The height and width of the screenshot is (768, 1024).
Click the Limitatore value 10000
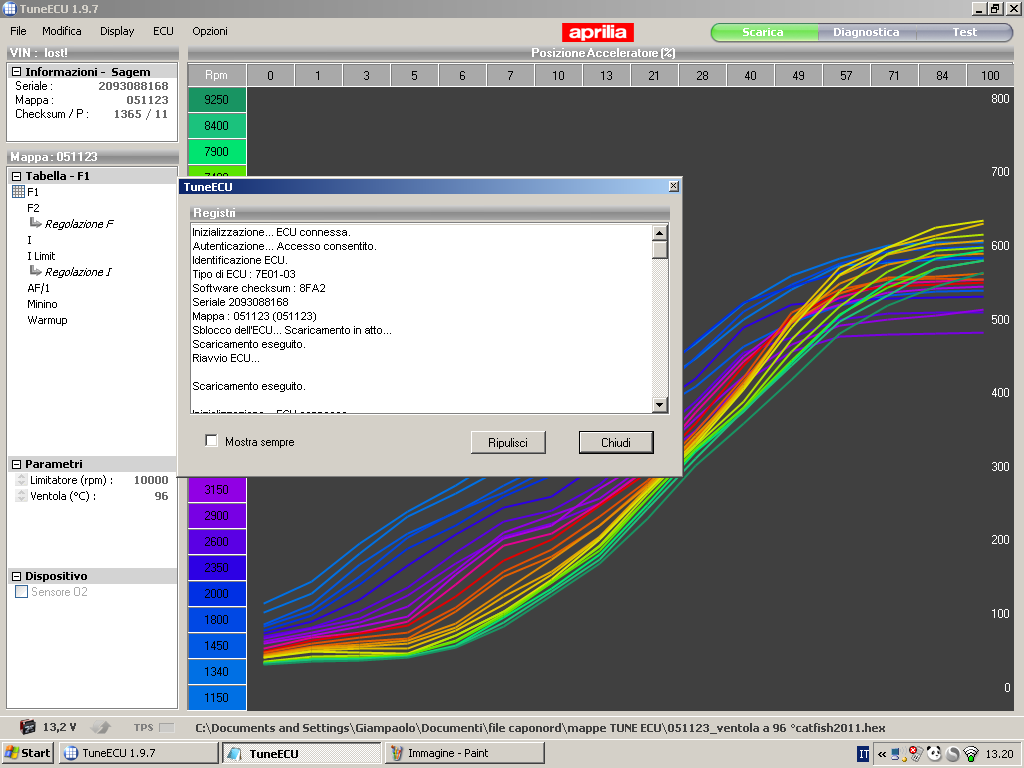point(151,480)
